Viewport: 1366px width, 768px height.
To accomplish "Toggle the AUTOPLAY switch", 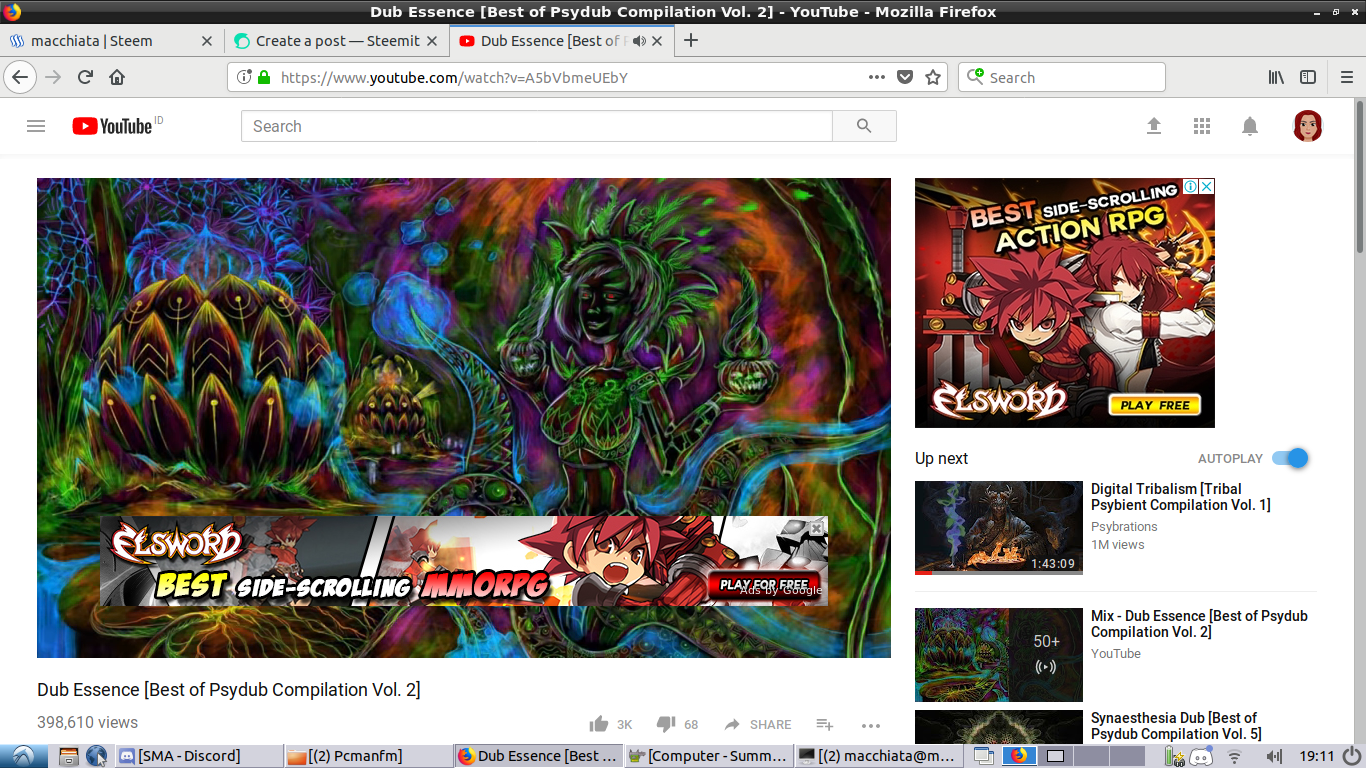I will (x=1290, y=458).
